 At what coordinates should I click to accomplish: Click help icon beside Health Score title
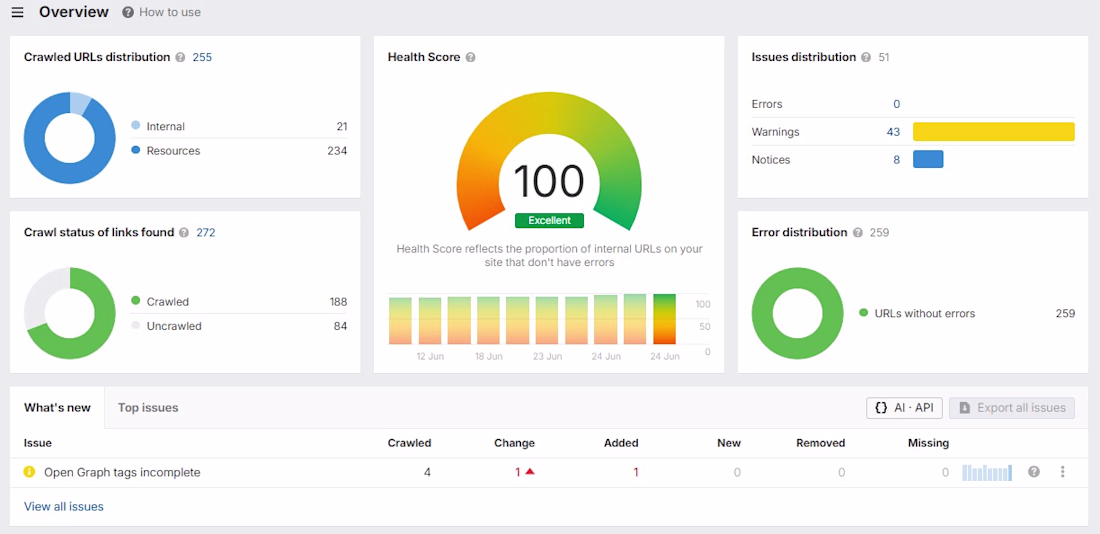point(471,58)
